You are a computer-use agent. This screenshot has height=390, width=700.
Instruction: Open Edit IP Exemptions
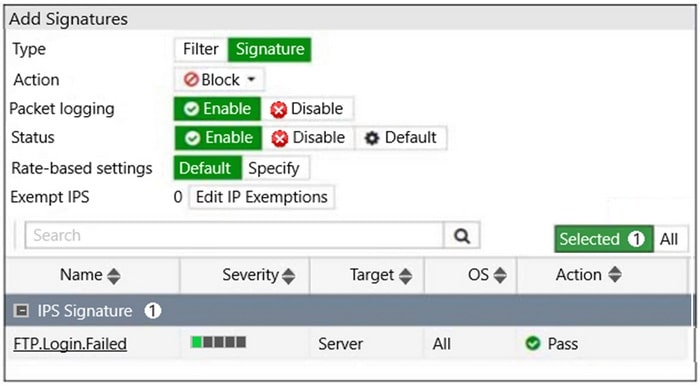262,197
